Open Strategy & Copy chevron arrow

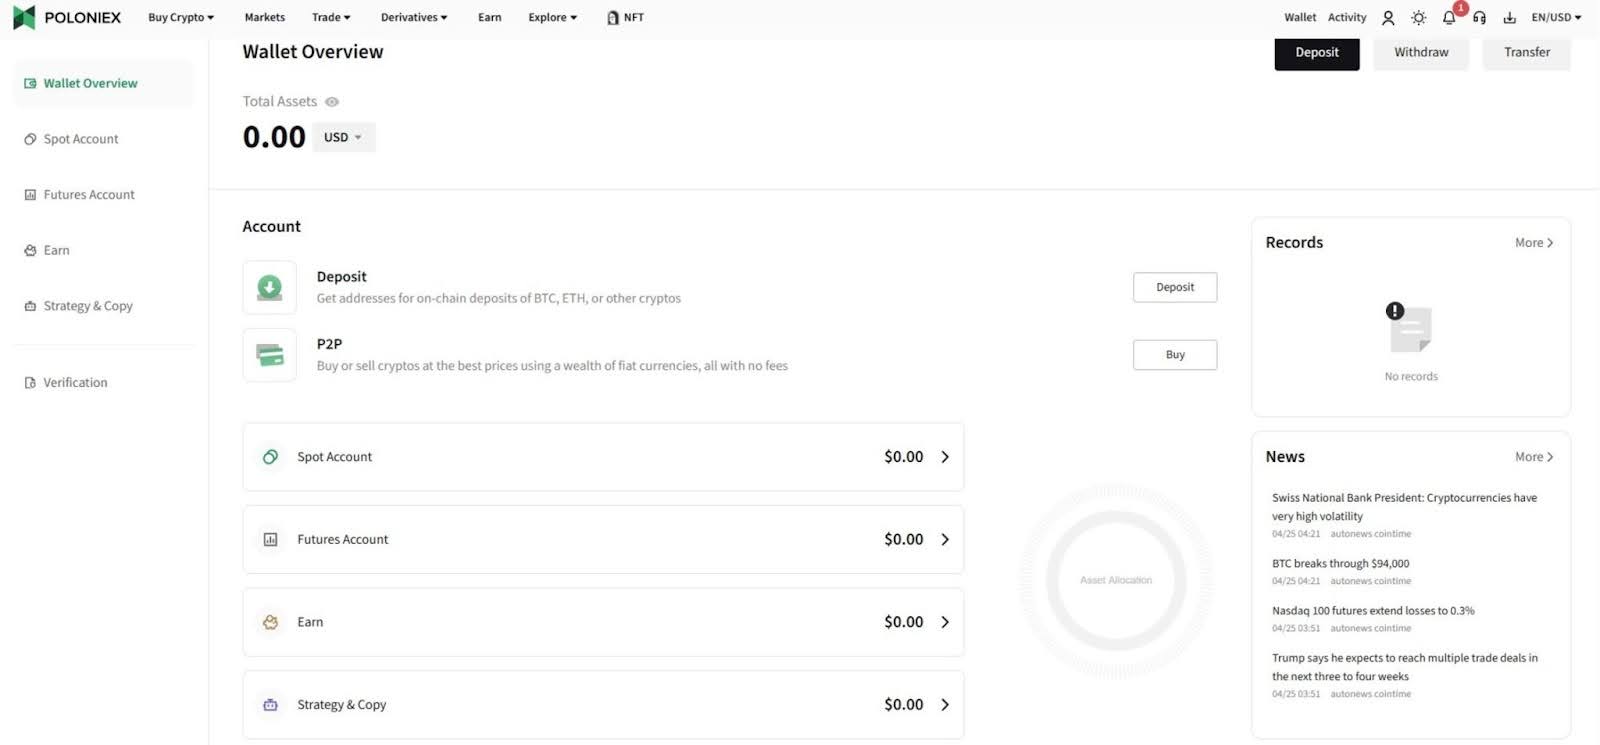(945, 705)
